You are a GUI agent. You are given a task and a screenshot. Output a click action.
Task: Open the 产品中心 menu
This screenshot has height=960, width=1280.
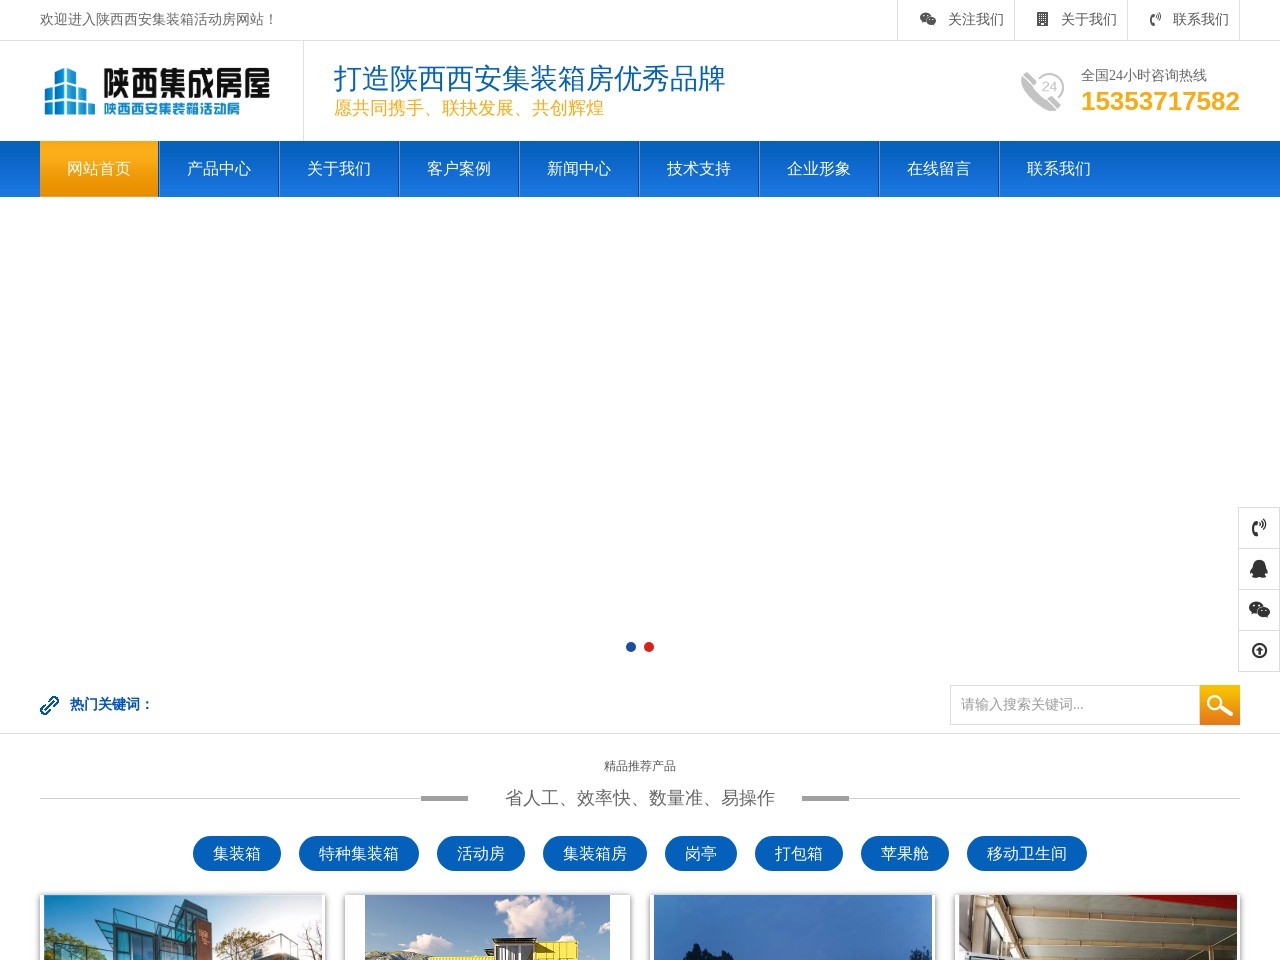tap(218, 169)
